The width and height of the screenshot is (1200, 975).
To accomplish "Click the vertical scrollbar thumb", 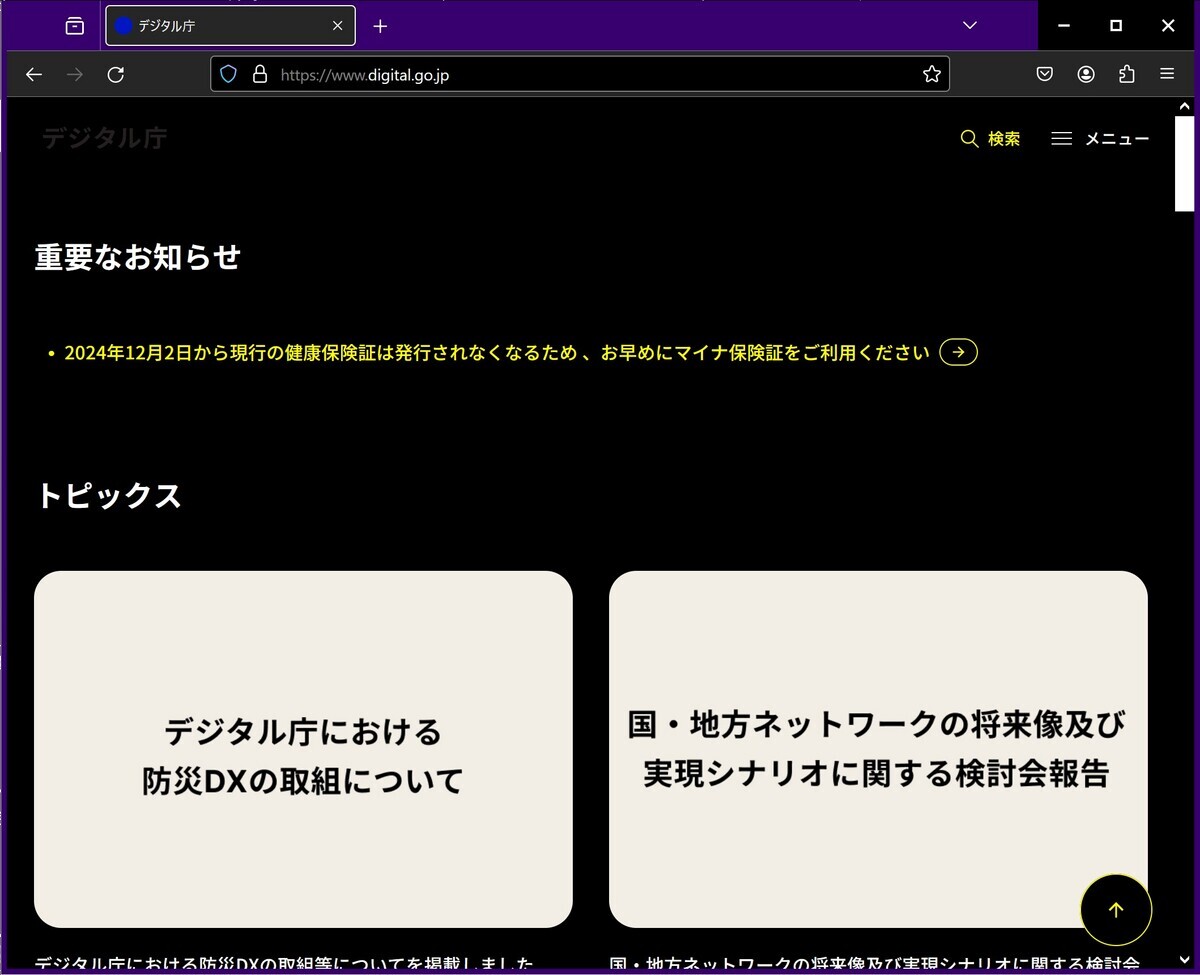I will 1185,164.
